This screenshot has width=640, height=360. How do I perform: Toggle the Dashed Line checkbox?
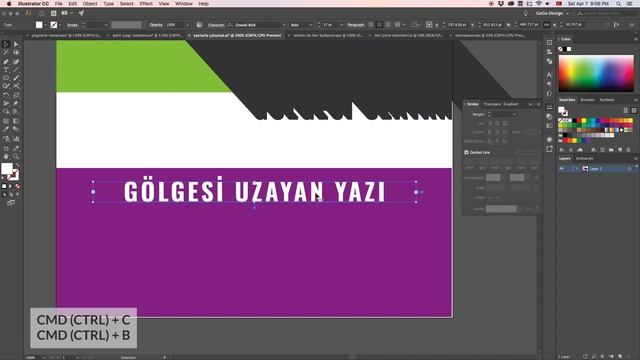point(466,152)
